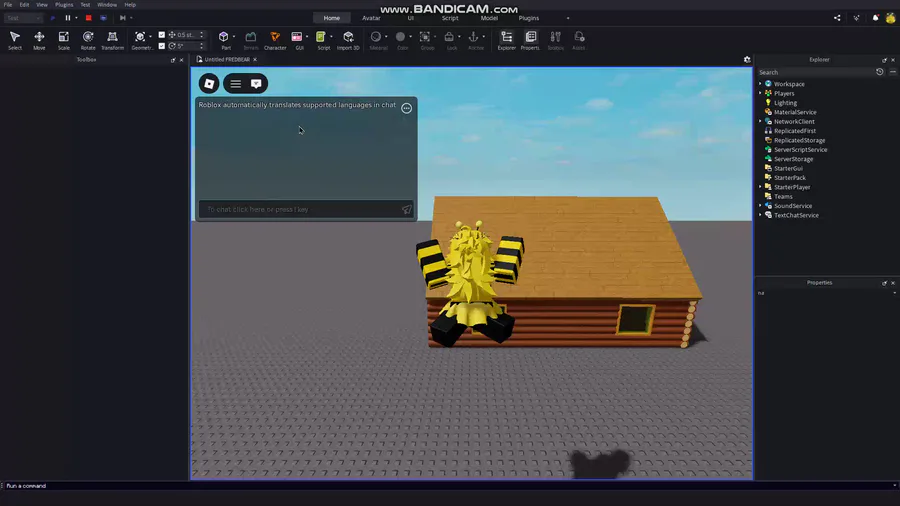
Task: Switch to the Plugins ribbon tab
Action: pyautogui.click(x=529, y=18)
